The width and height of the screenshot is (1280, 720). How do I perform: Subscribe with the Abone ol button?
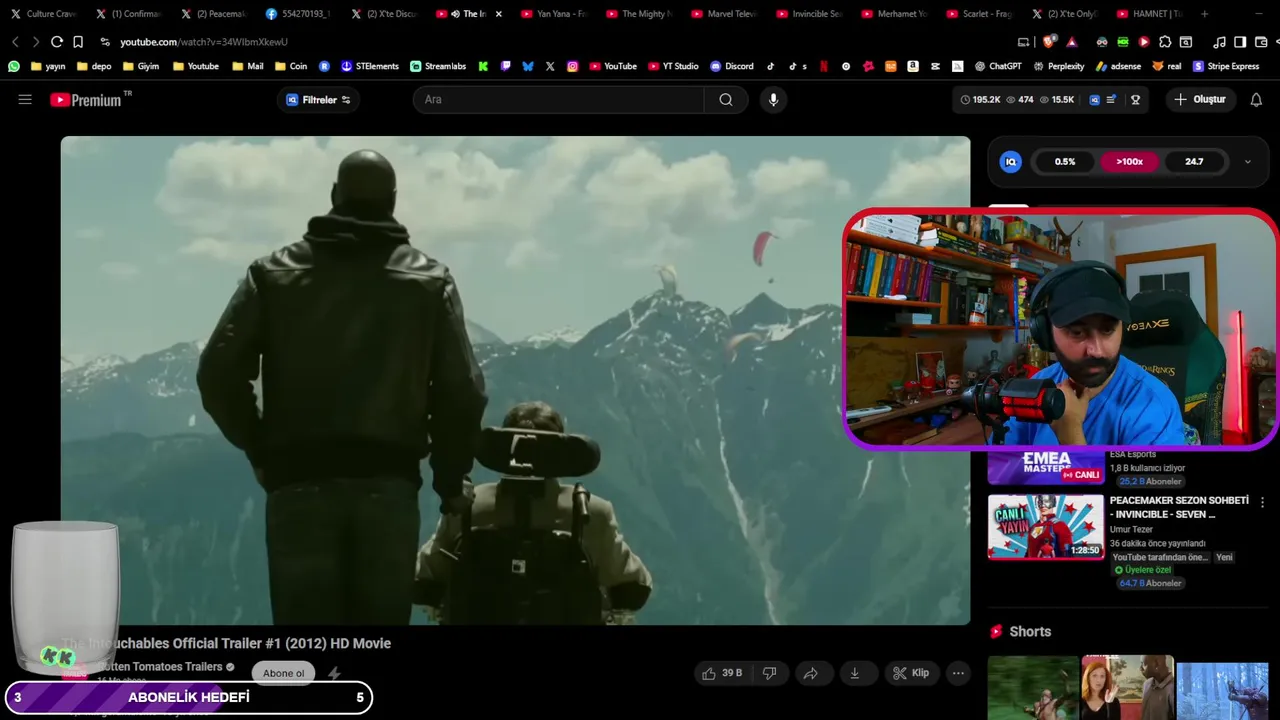tap(283, 673)
